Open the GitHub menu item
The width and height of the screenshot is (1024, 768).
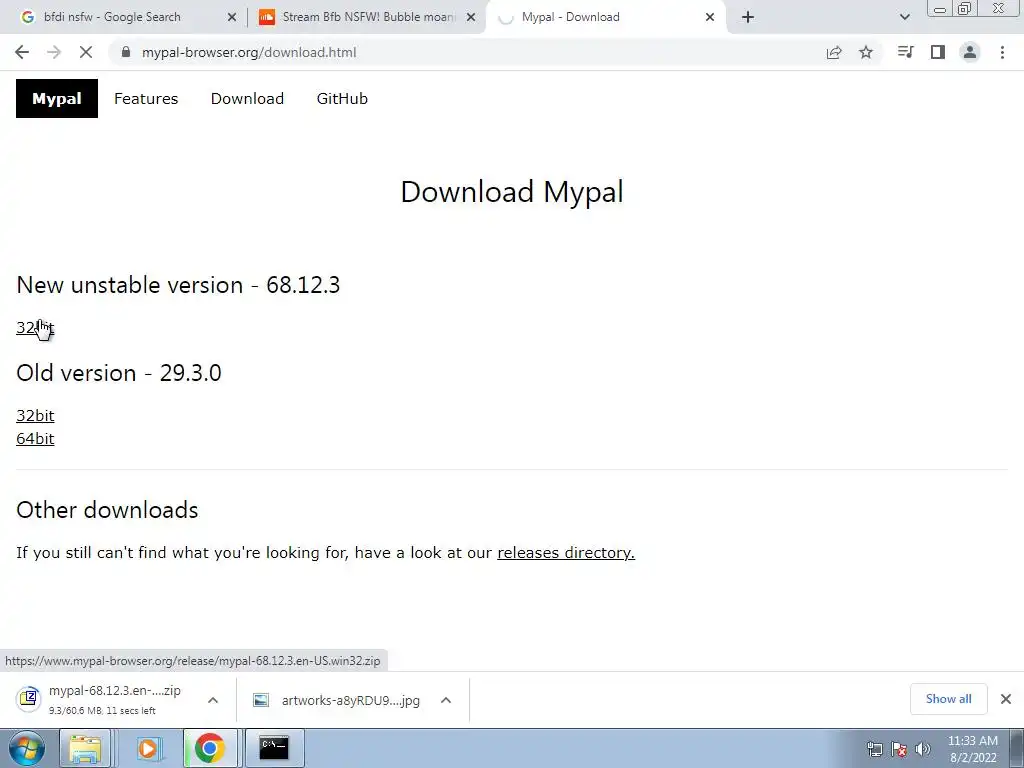pos(342,99)
